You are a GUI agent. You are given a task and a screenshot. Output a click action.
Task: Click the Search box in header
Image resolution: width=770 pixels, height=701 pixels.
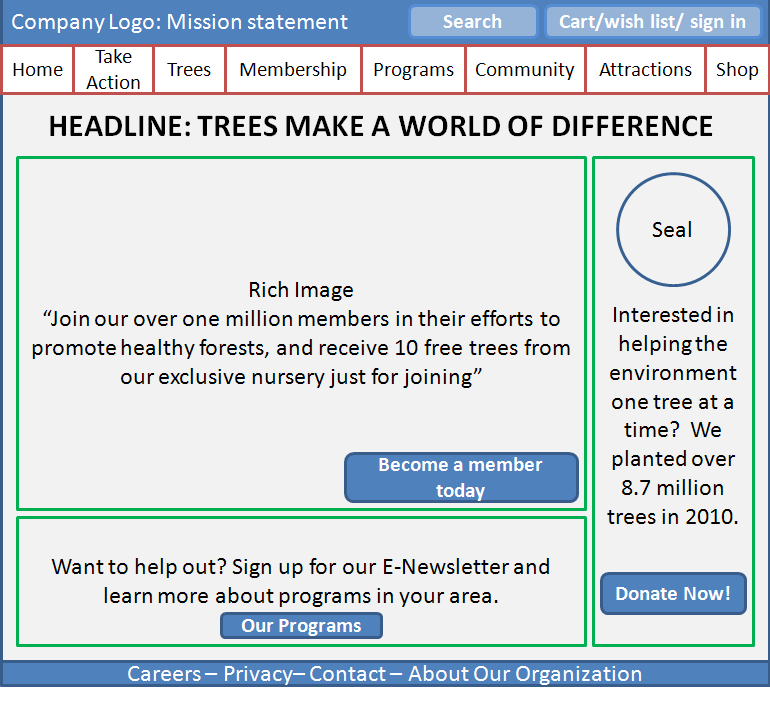(473, 22)
